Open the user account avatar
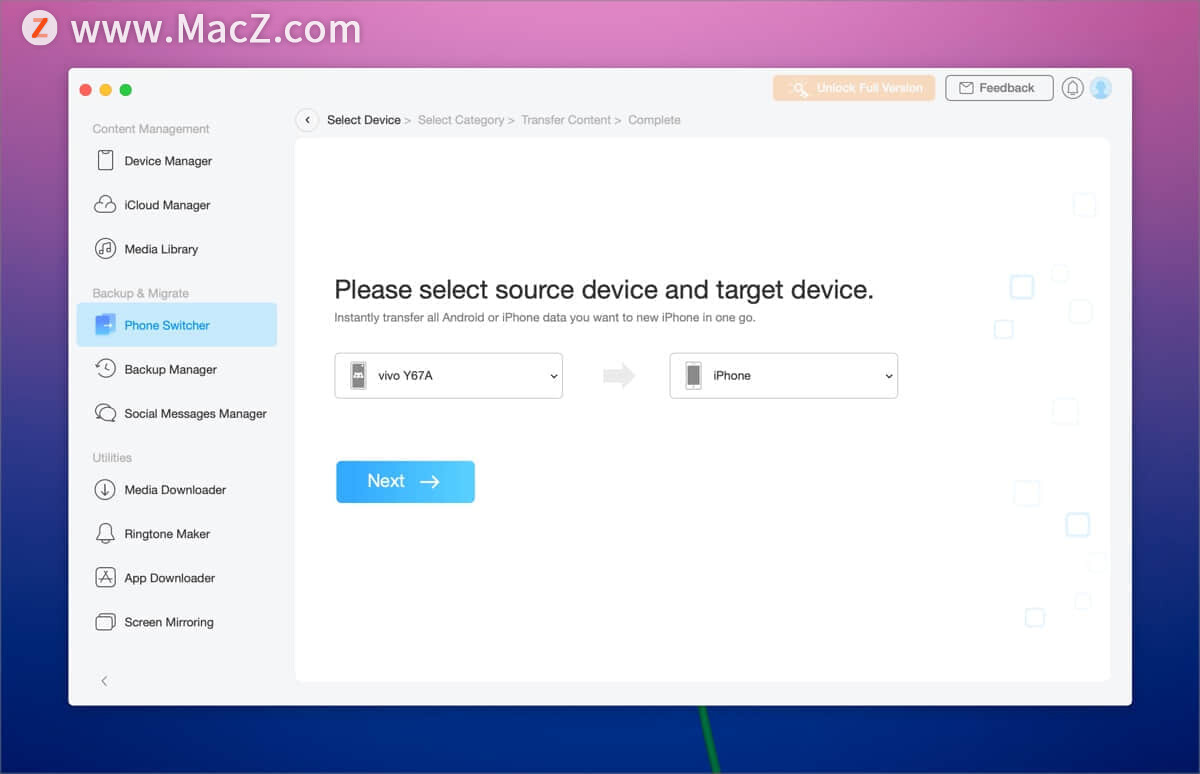Viewport: 1200px width, 774px height. point(1101,88)
